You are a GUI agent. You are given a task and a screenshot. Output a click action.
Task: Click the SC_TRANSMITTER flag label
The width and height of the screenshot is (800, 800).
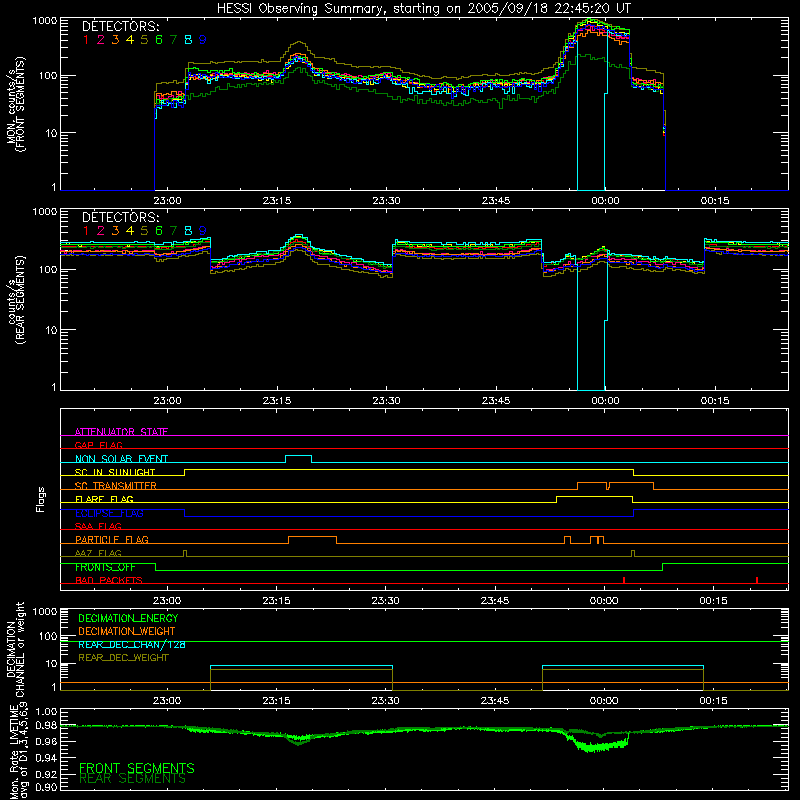pyautogui.click(x=116, y=486)
